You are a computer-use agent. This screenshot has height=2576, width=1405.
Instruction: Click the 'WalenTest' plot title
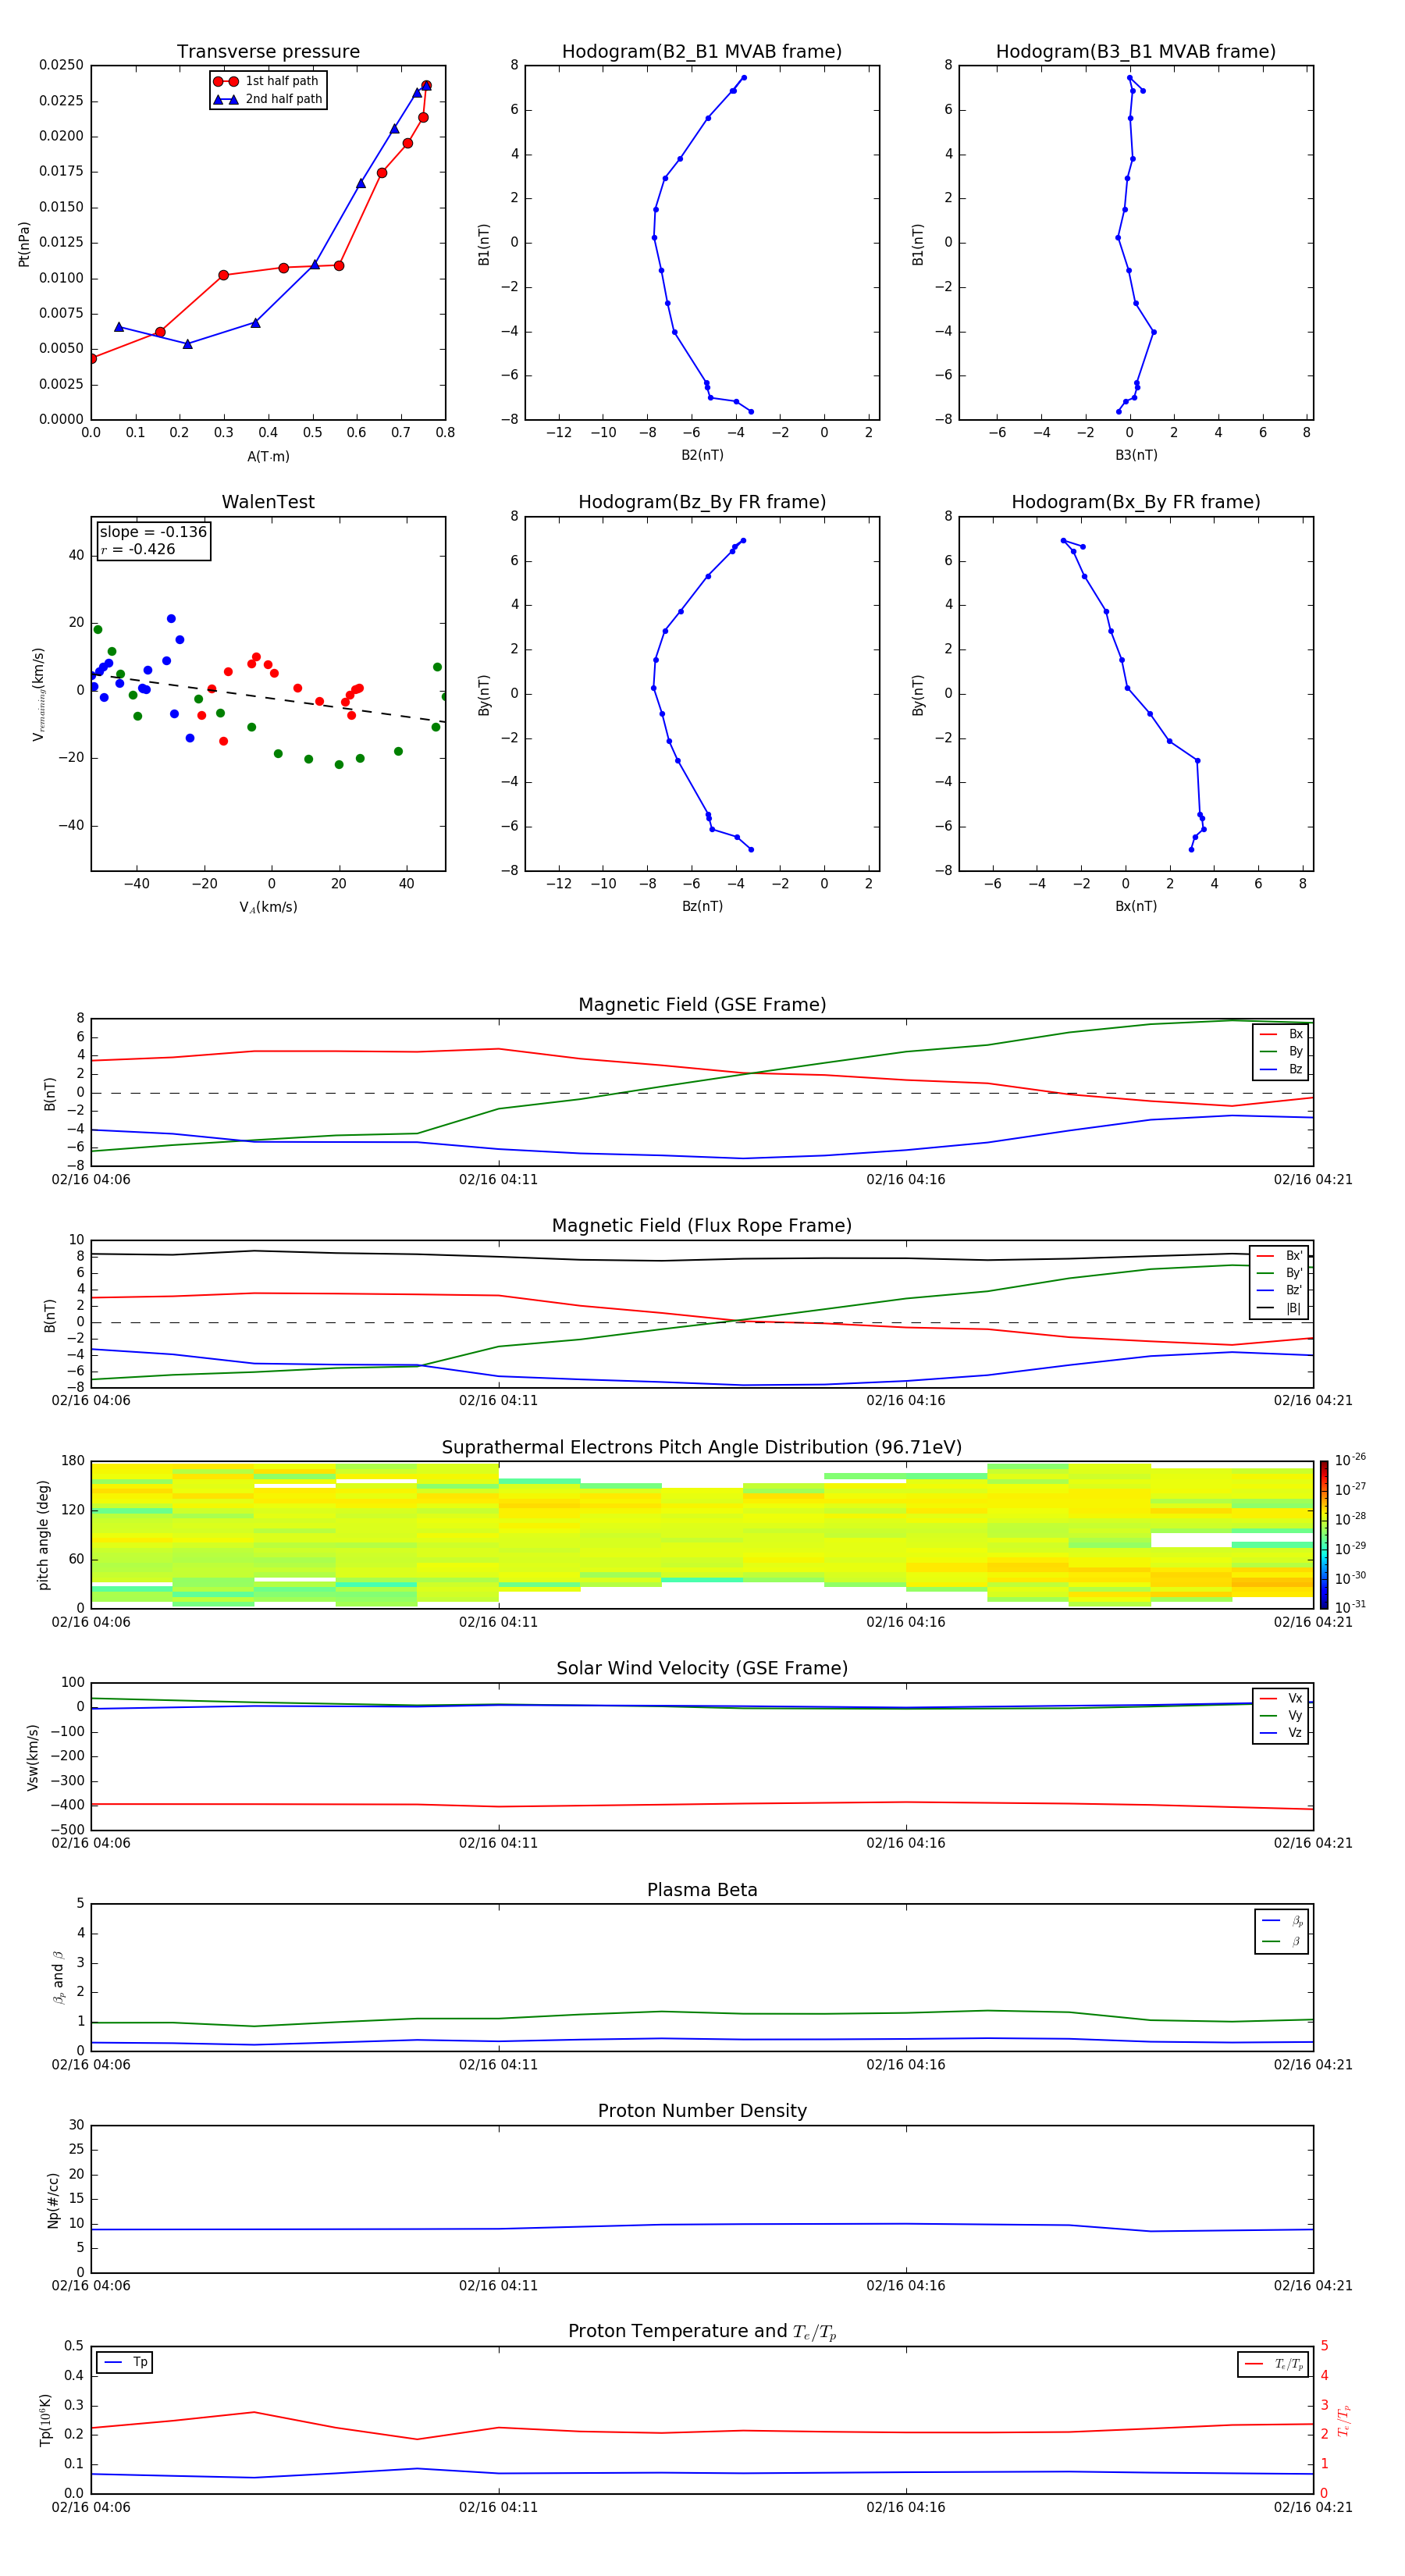(268, 502)
